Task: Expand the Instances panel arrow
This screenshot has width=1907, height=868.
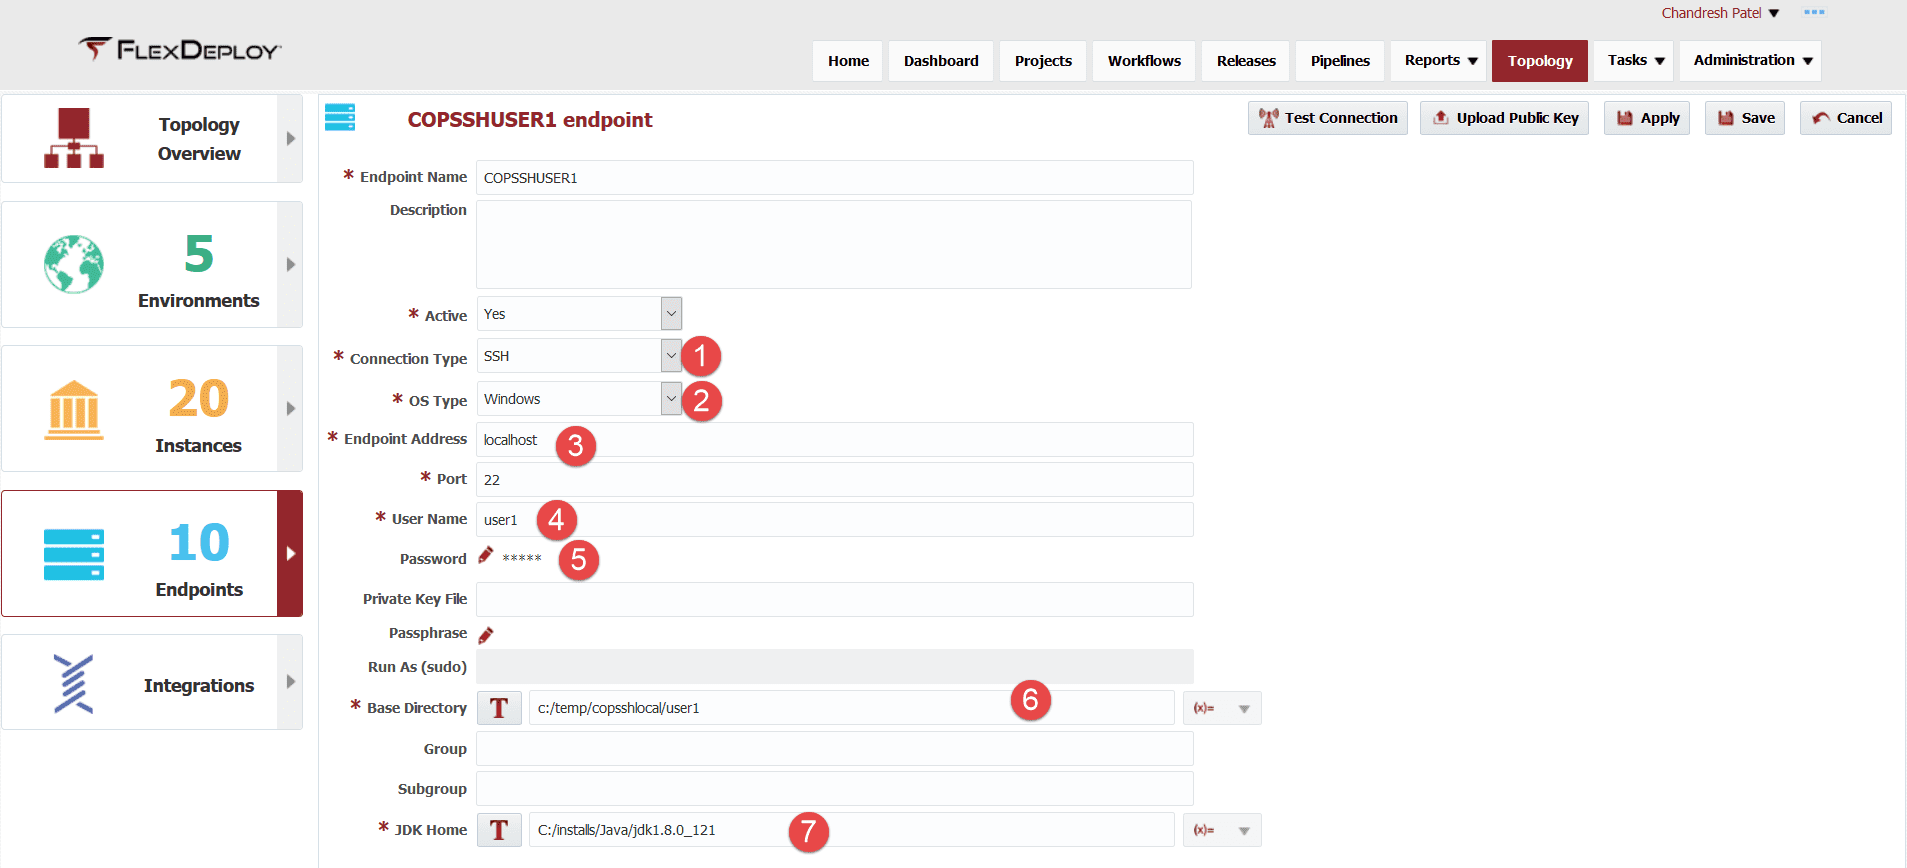Action: (290, 409)
